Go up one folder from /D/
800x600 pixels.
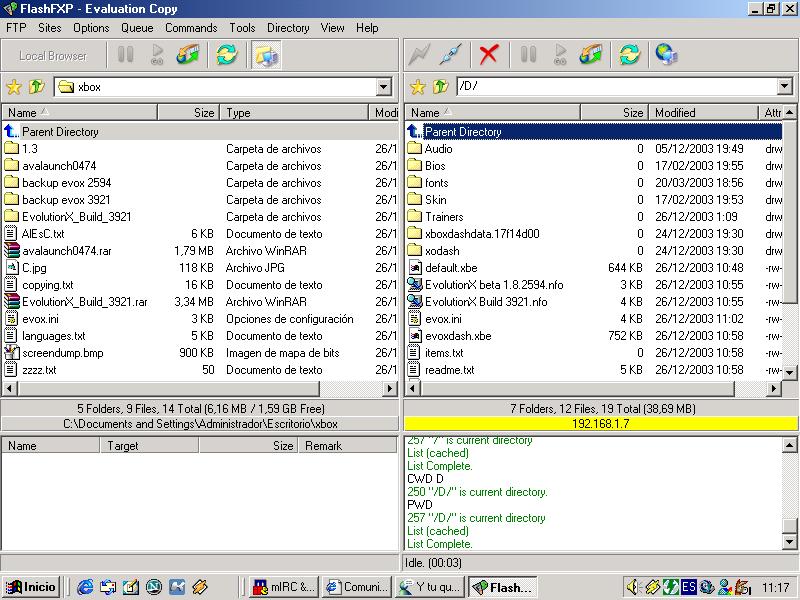(x=440, y=87)
